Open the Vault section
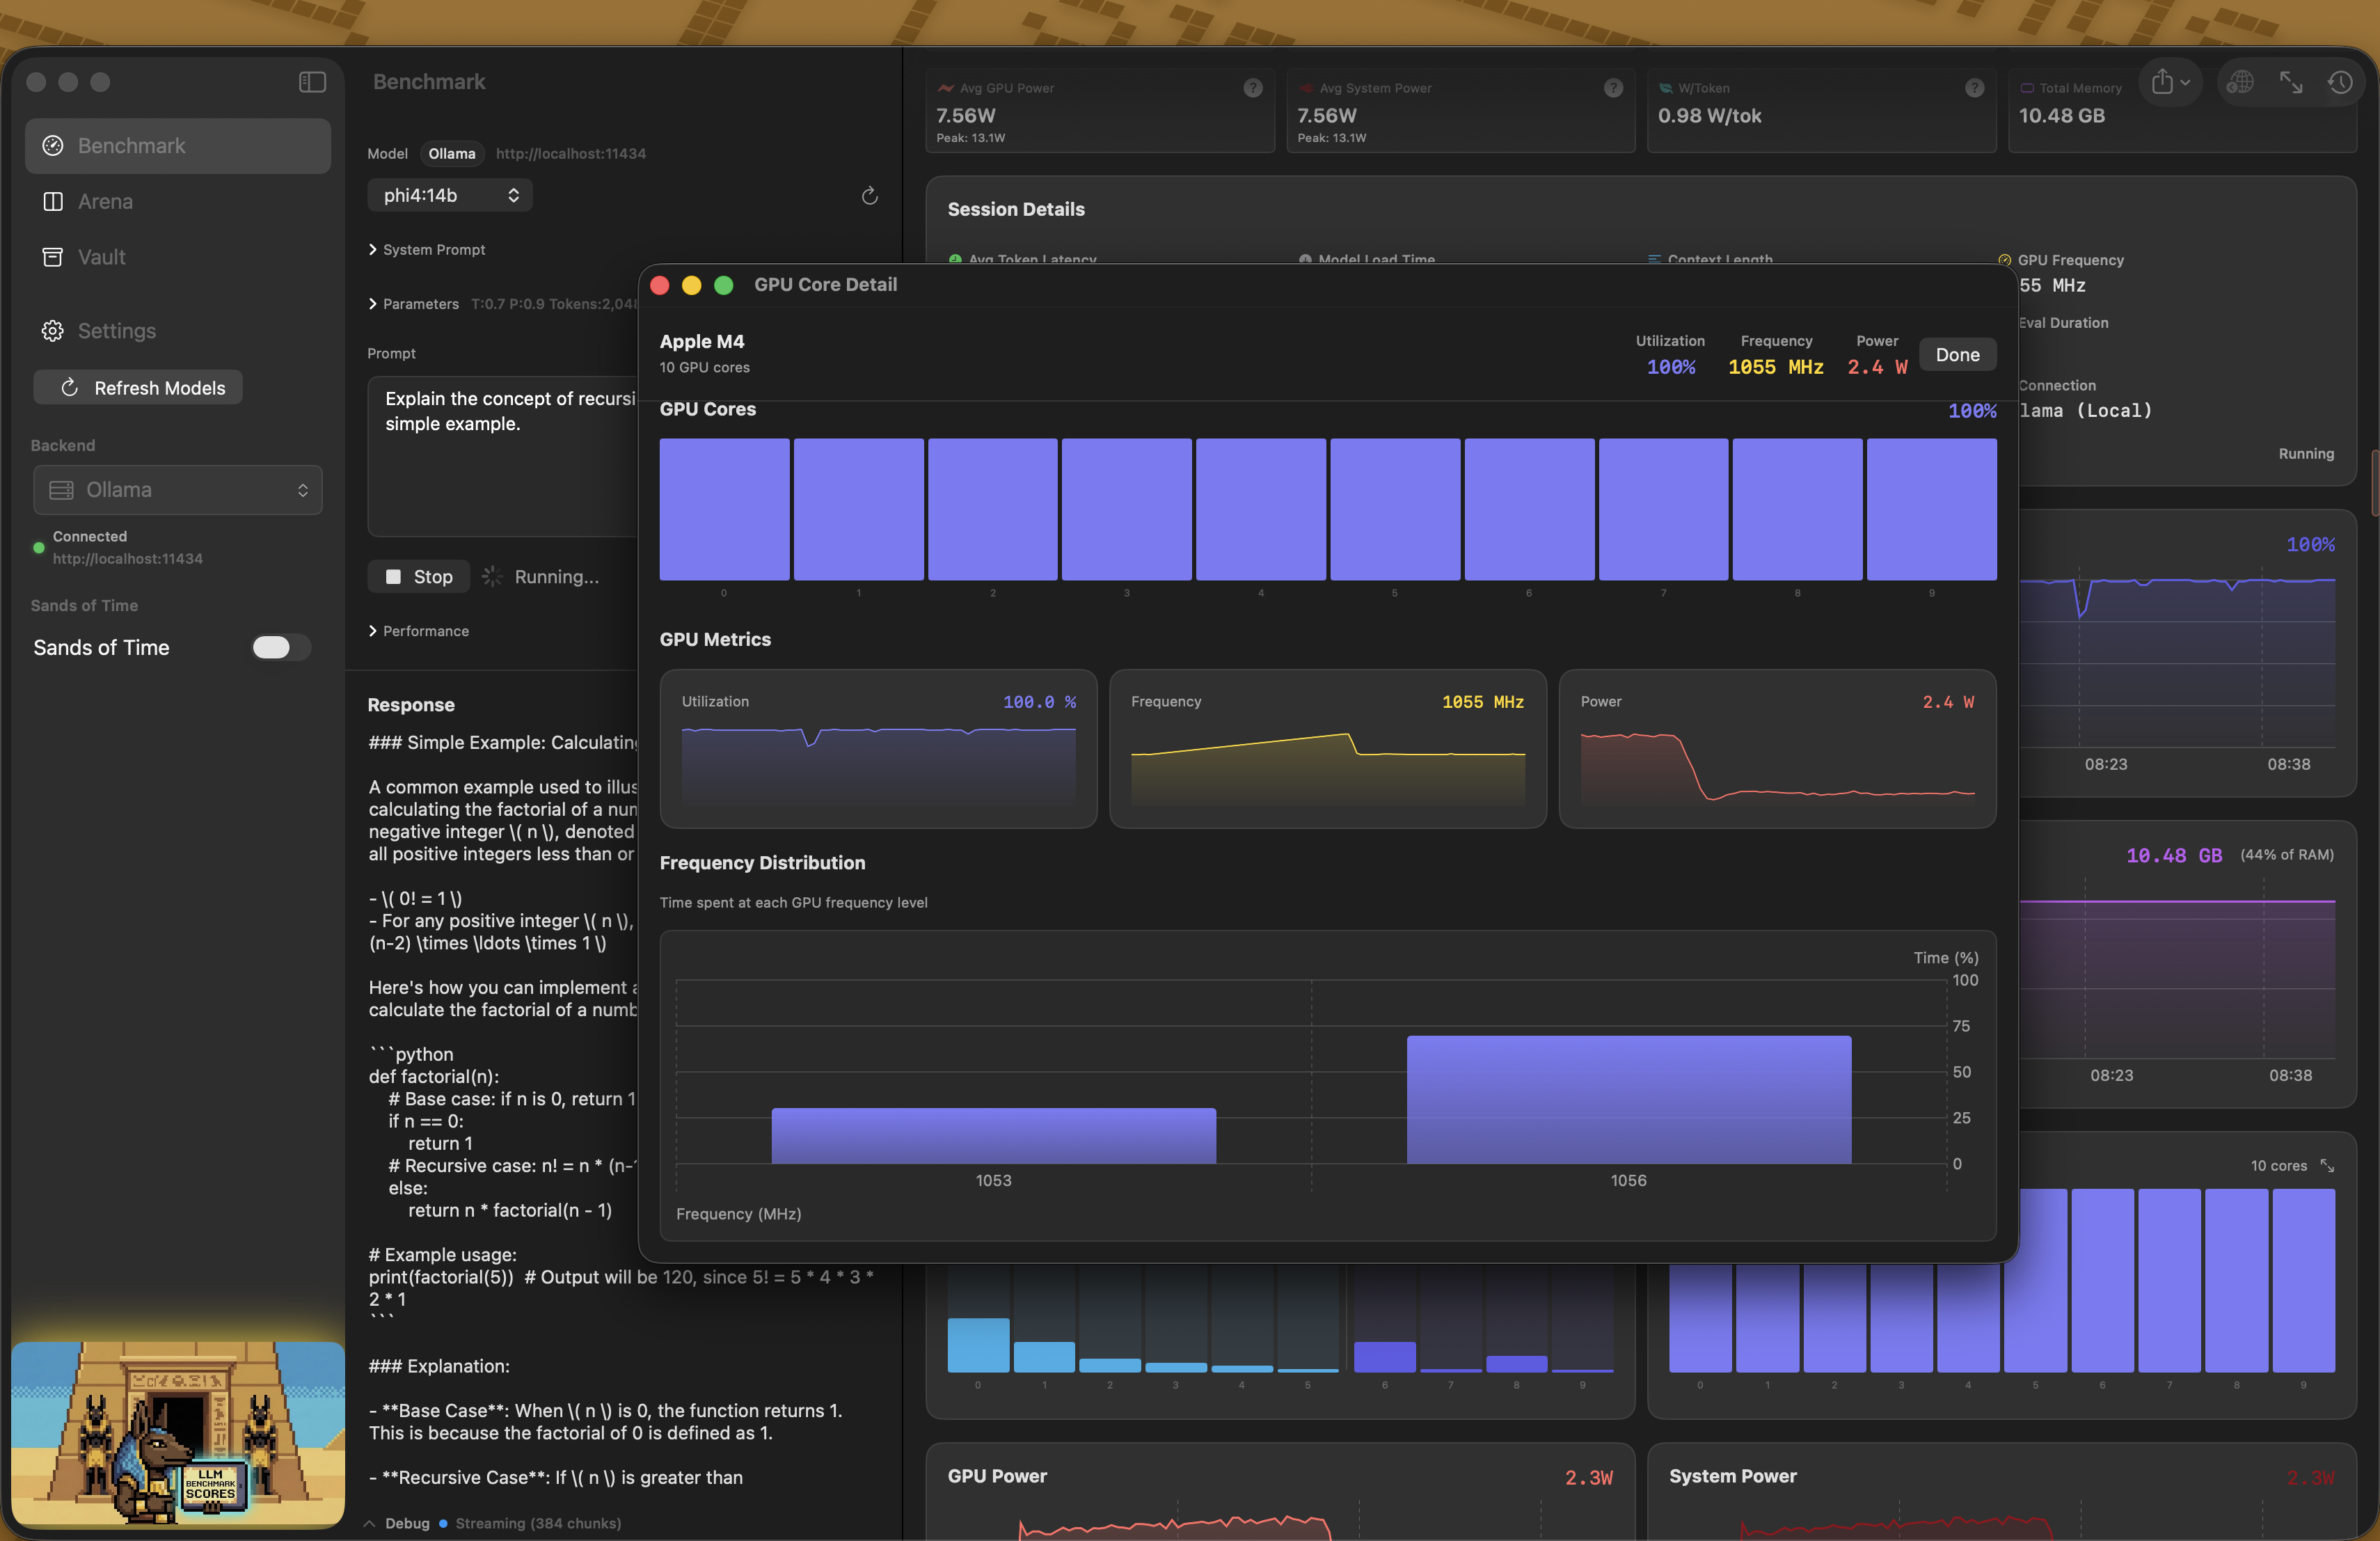Image resolution: width=2380 pixels, height=1541 pixels. point(178,257)
